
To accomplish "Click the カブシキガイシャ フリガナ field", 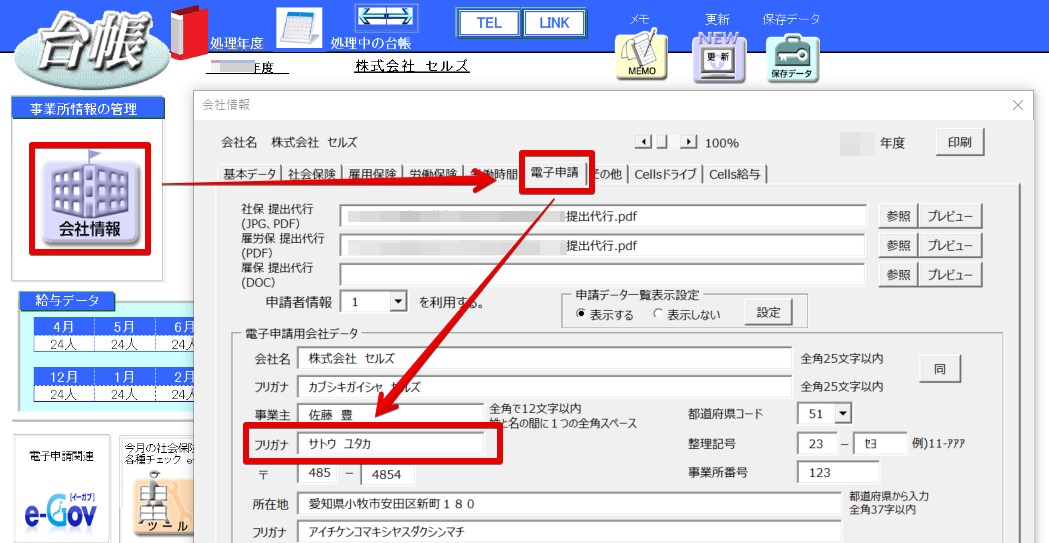I will point(545,387).
